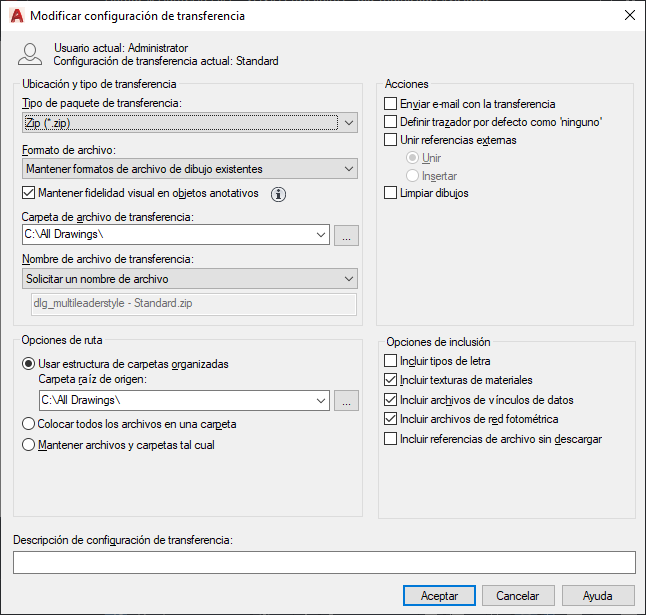Open help with the Ayuda button

coord(598,596)
